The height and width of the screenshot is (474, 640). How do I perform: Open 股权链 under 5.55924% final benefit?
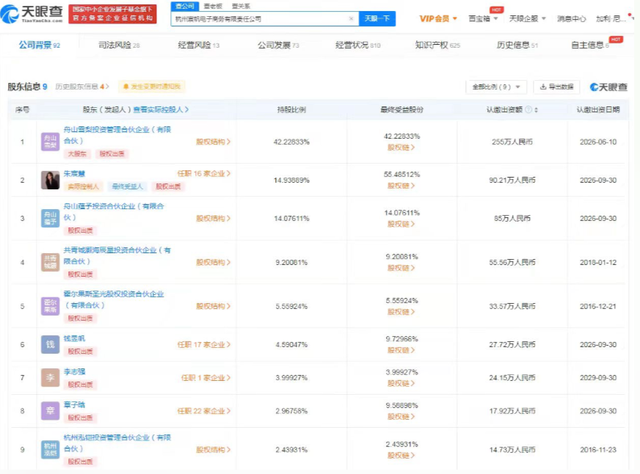point(401,312)
